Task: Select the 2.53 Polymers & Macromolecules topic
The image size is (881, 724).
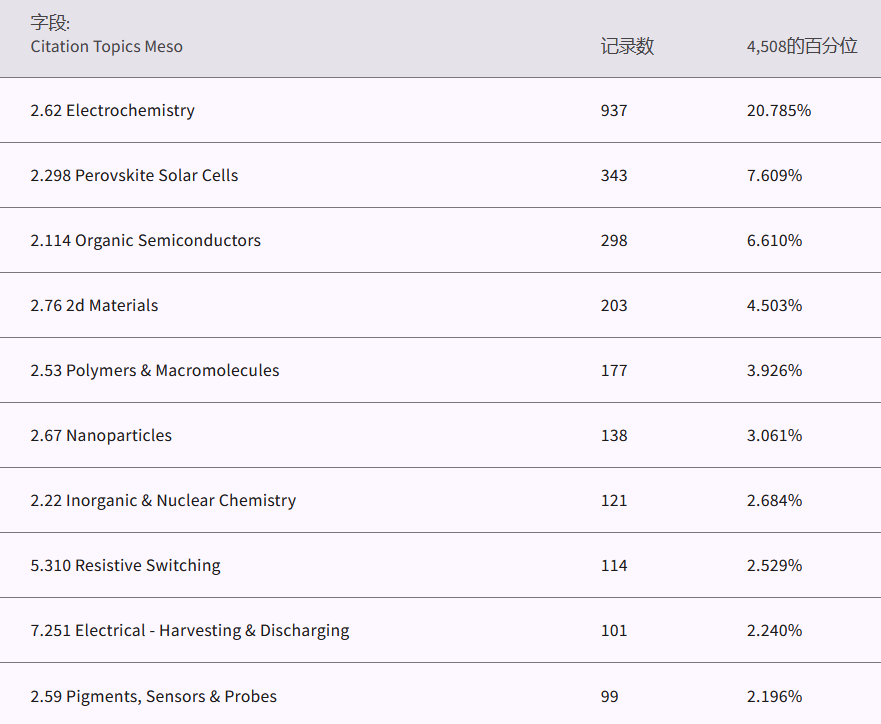Action: (x=154, y=370)
